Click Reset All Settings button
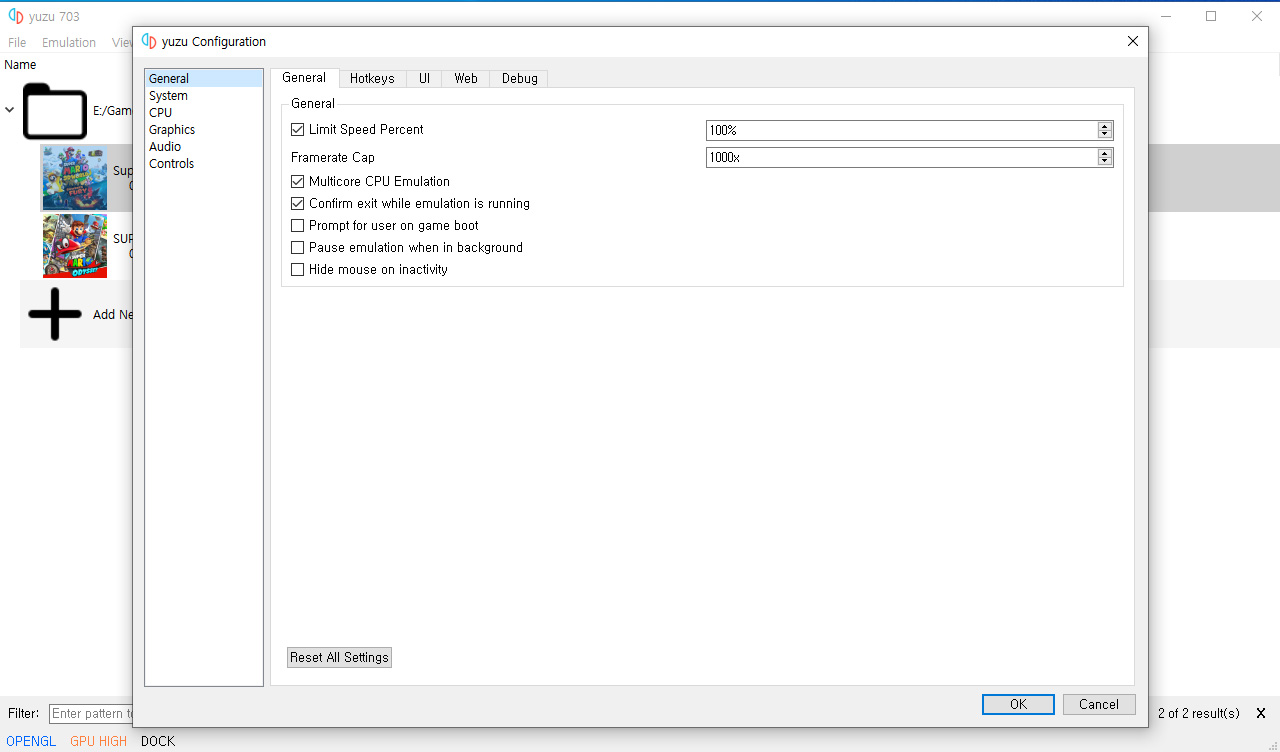Screen dimensions: 1280x752 coord(339,657)
